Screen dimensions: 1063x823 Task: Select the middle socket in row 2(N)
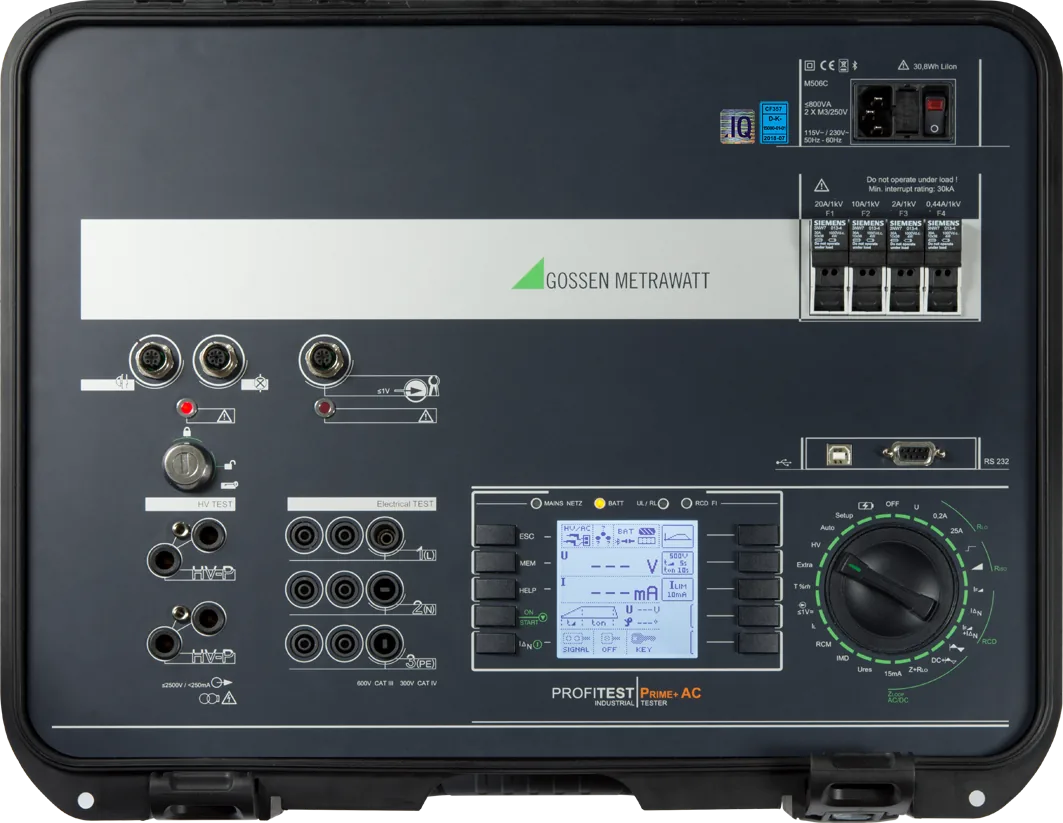tap(344, 589)
